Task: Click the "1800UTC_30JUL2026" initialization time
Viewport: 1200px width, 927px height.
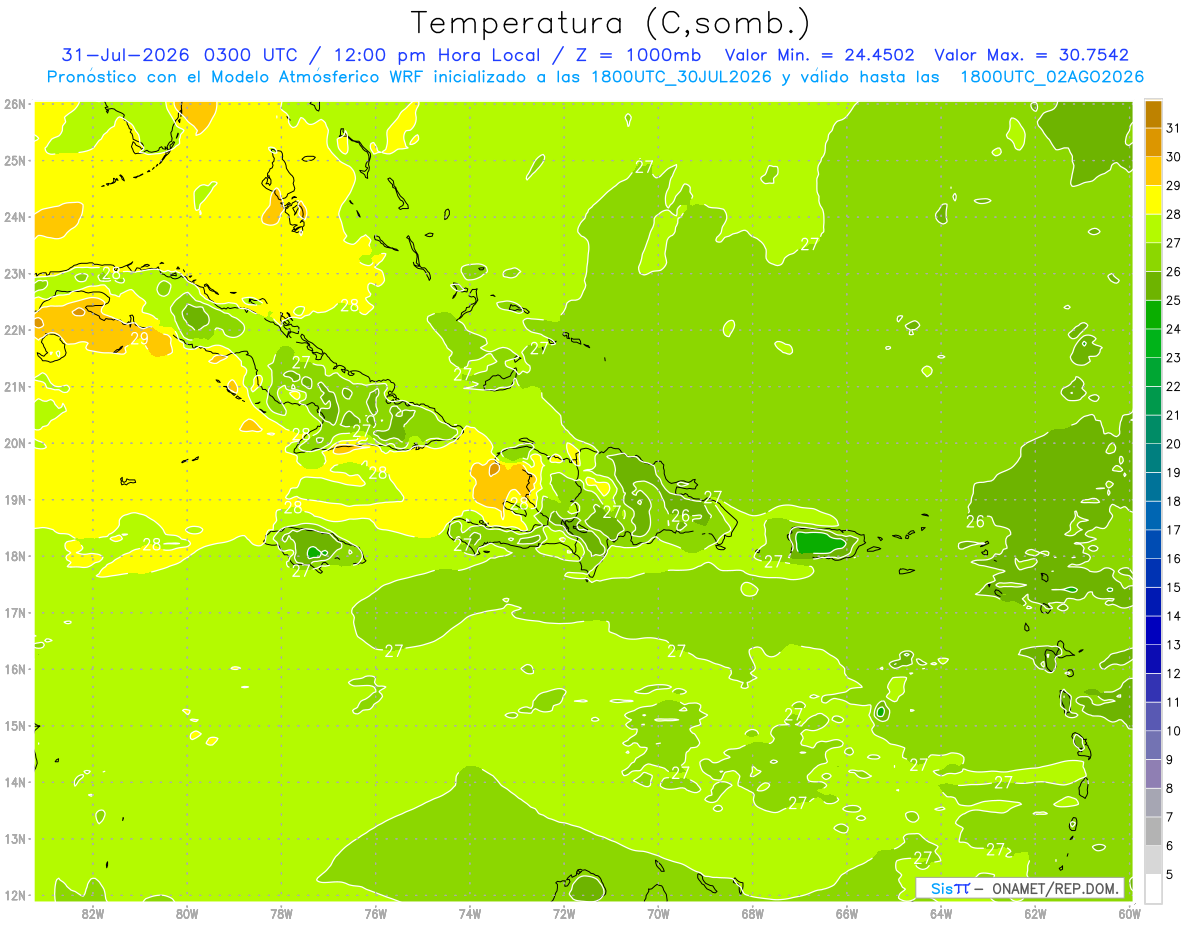Action: click(x=681, y=77)
